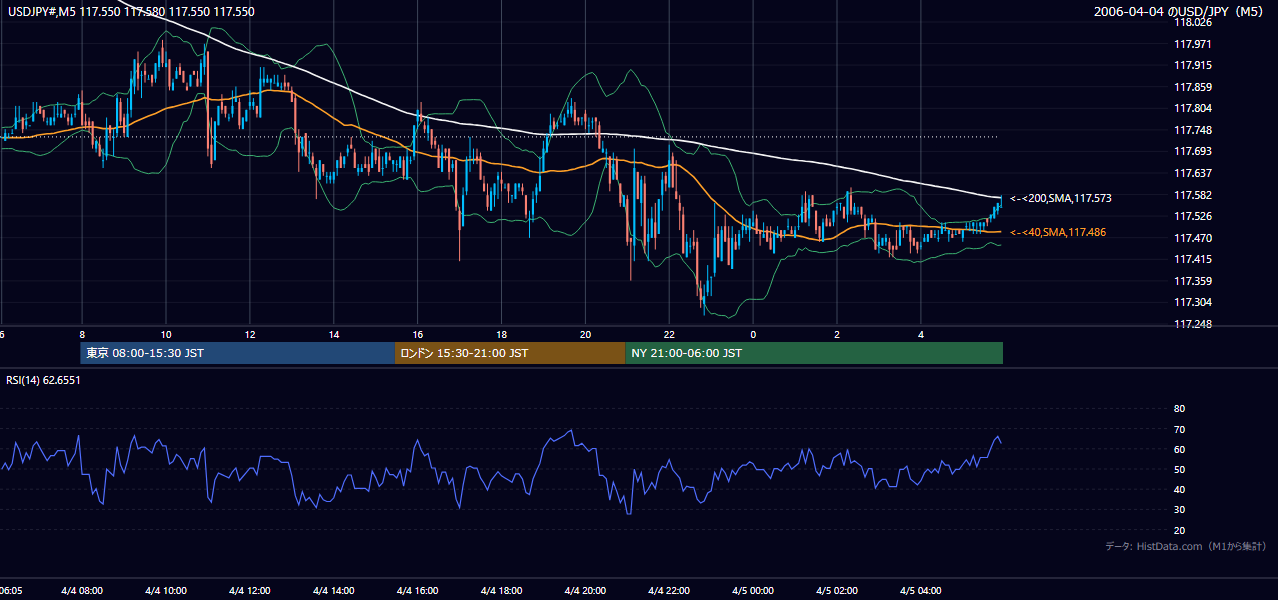Click price axis value 117.359

(1191, 281)
